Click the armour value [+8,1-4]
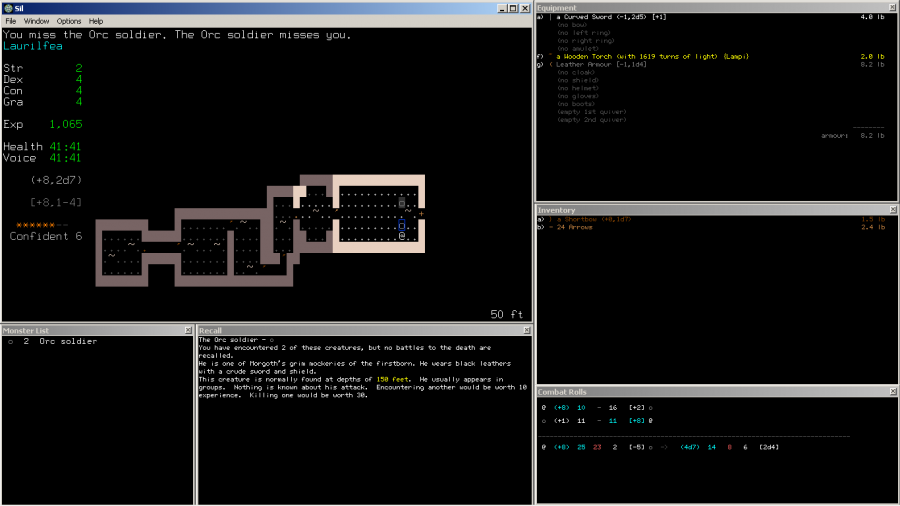The height and width of the screenshot is (506, 900). click(x=56, y=203)
